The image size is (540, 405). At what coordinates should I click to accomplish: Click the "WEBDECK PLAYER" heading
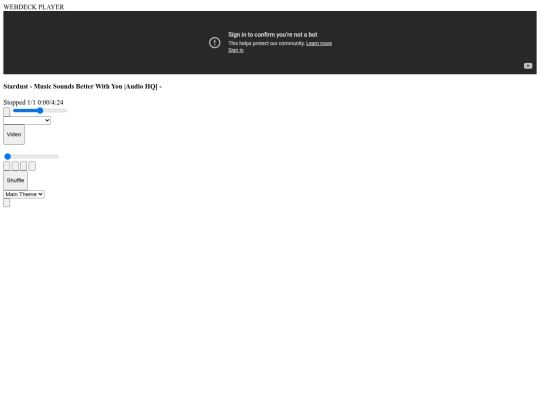click(x=34, y=7)
